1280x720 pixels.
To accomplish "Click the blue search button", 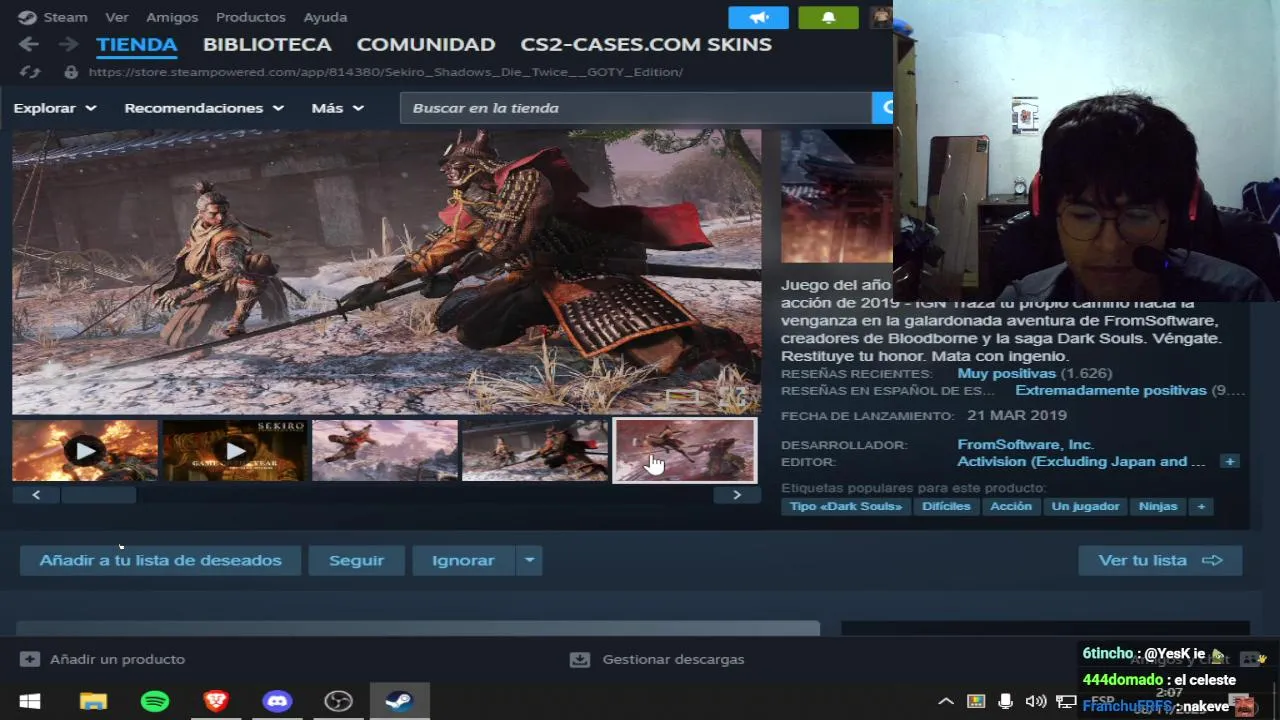I will point(882,108).
